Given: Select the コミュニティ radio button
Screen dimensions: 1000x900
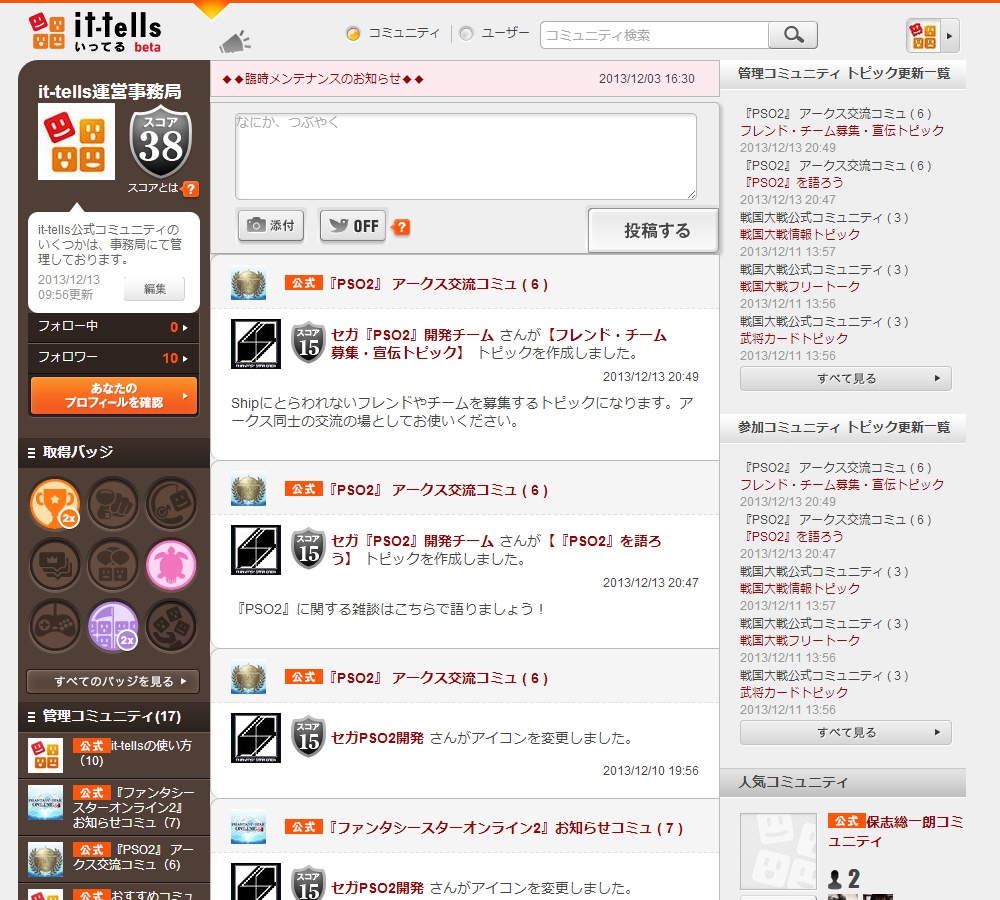Looking at the screenshot, I should click(353, 33).
